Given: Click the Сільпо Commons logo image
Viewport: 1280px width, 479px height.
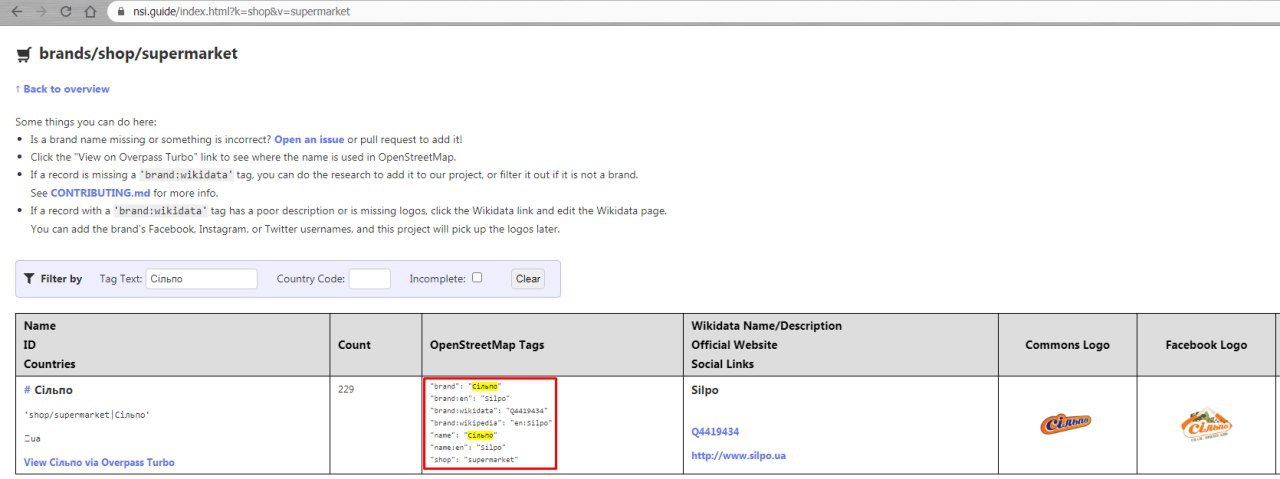Looking at the screenshot, I should pos(1066,424).
